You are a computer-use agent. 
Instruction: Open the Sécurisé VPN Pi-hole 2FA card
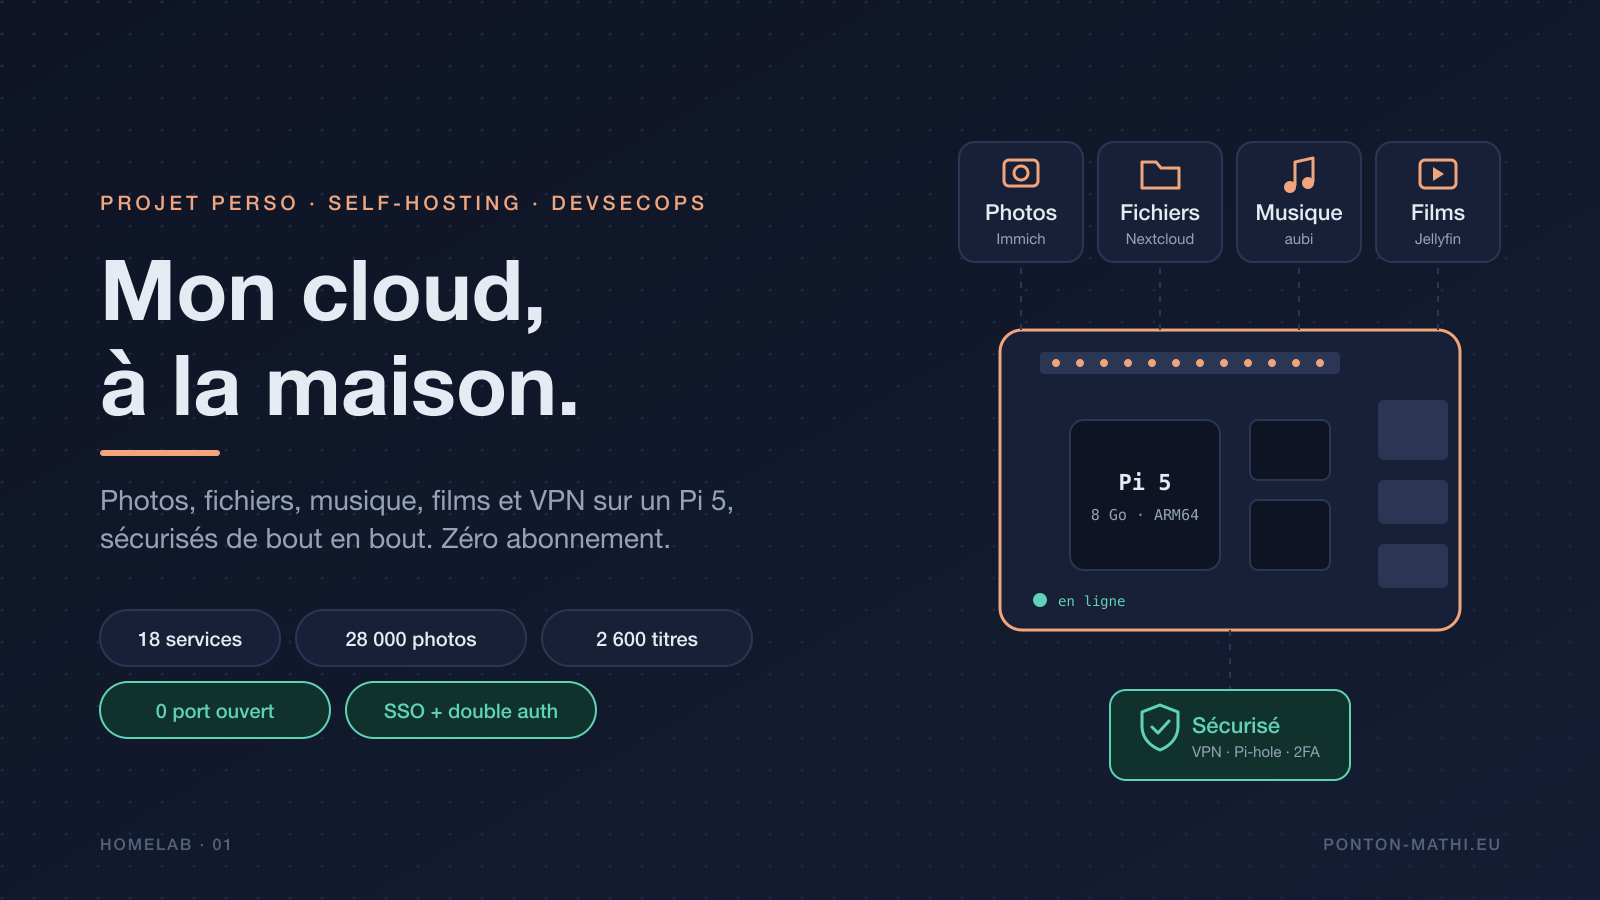pos(1230,735)
